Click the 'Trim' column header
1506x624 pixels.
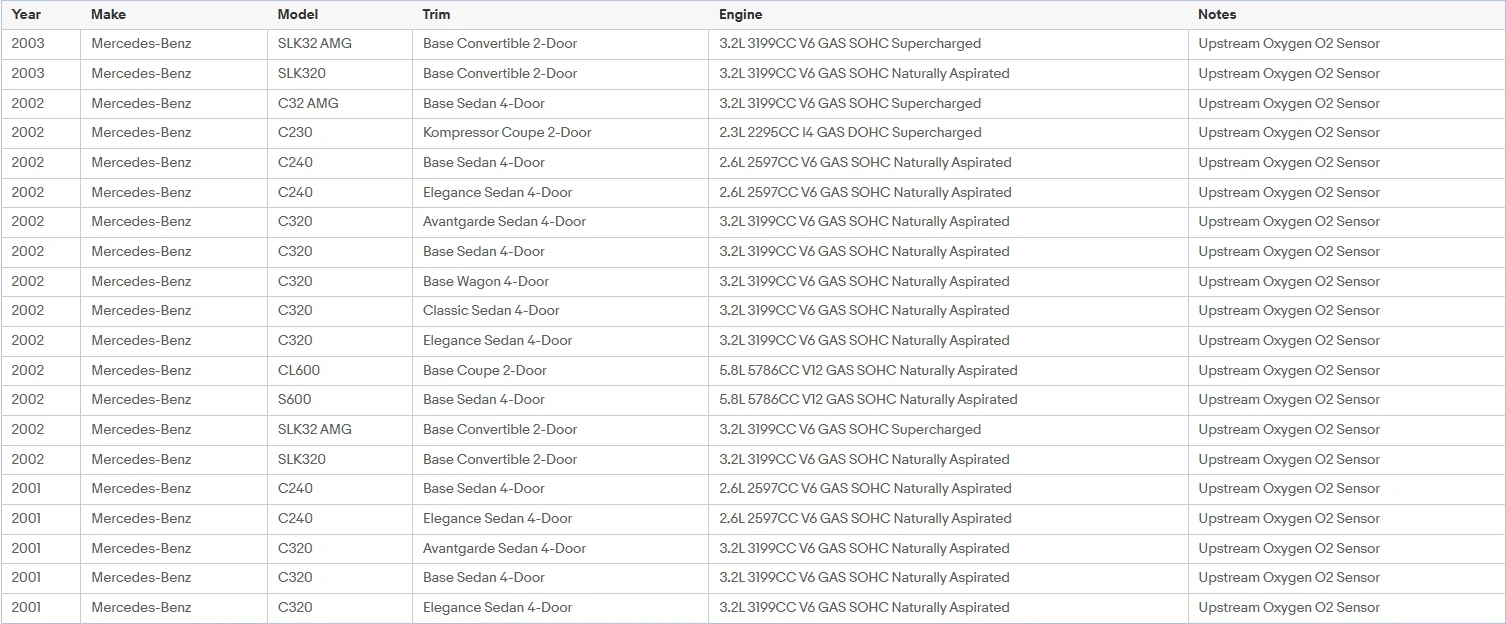(436, 15)
